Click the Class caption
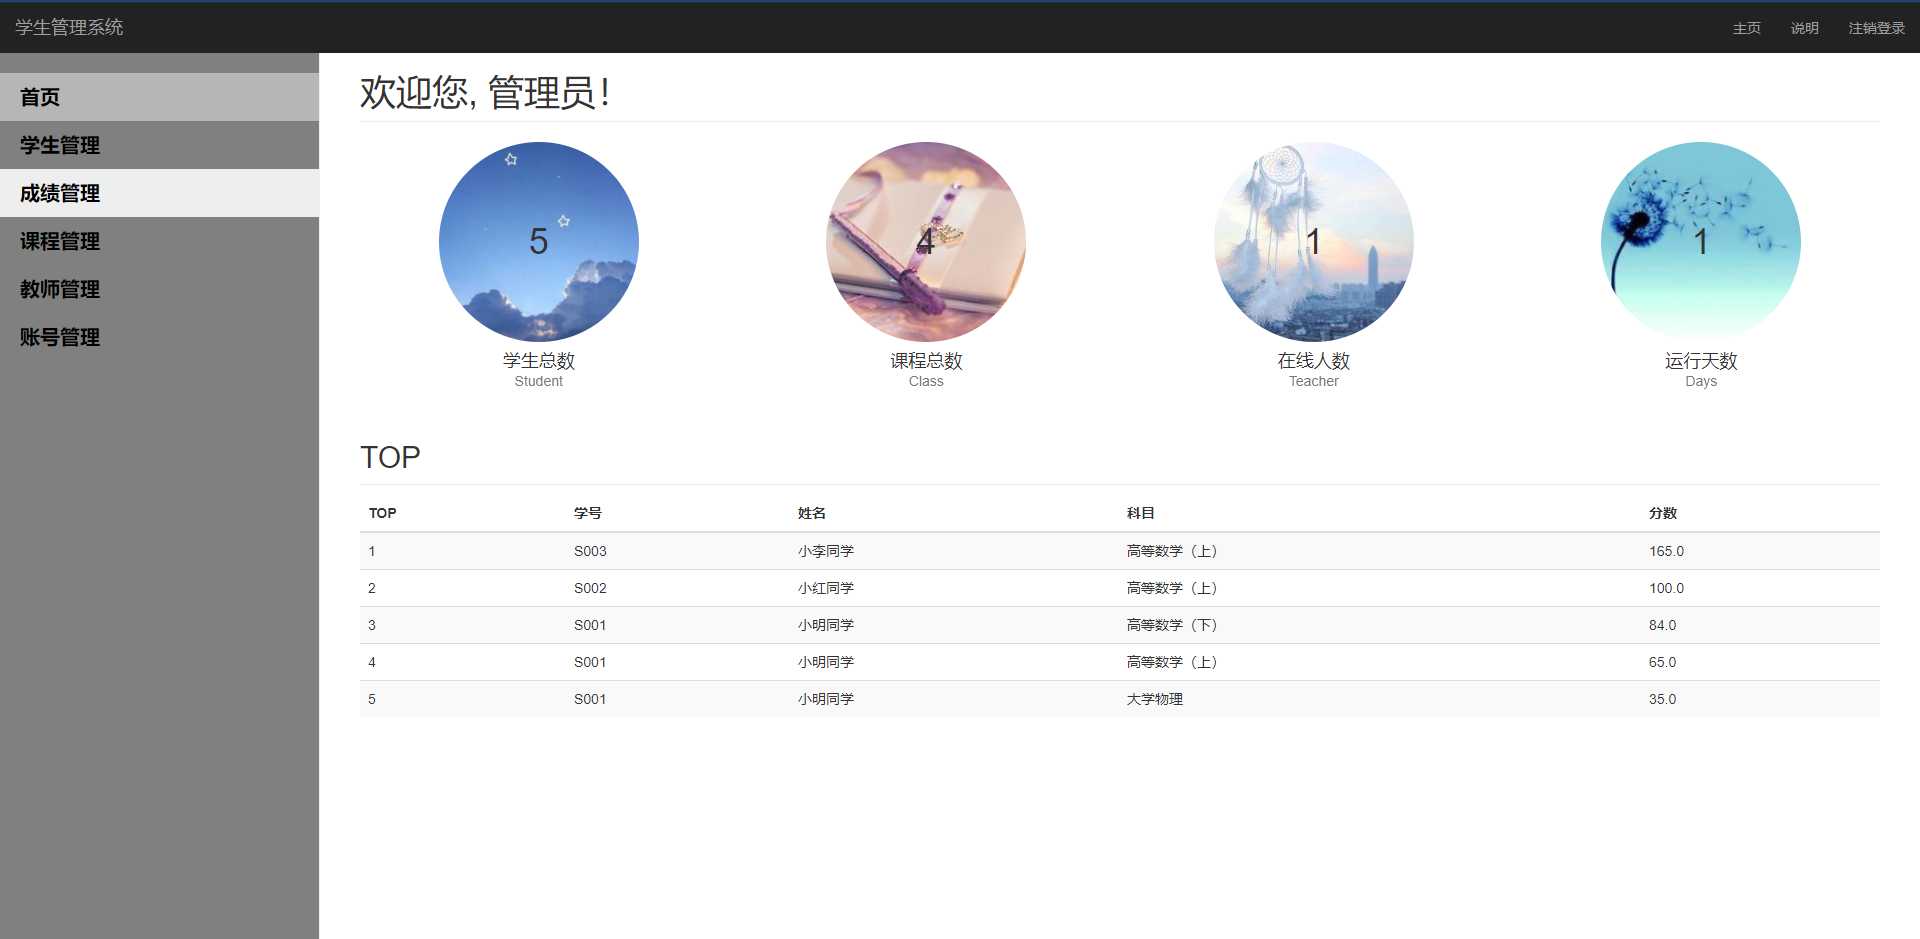 point(926,381)
